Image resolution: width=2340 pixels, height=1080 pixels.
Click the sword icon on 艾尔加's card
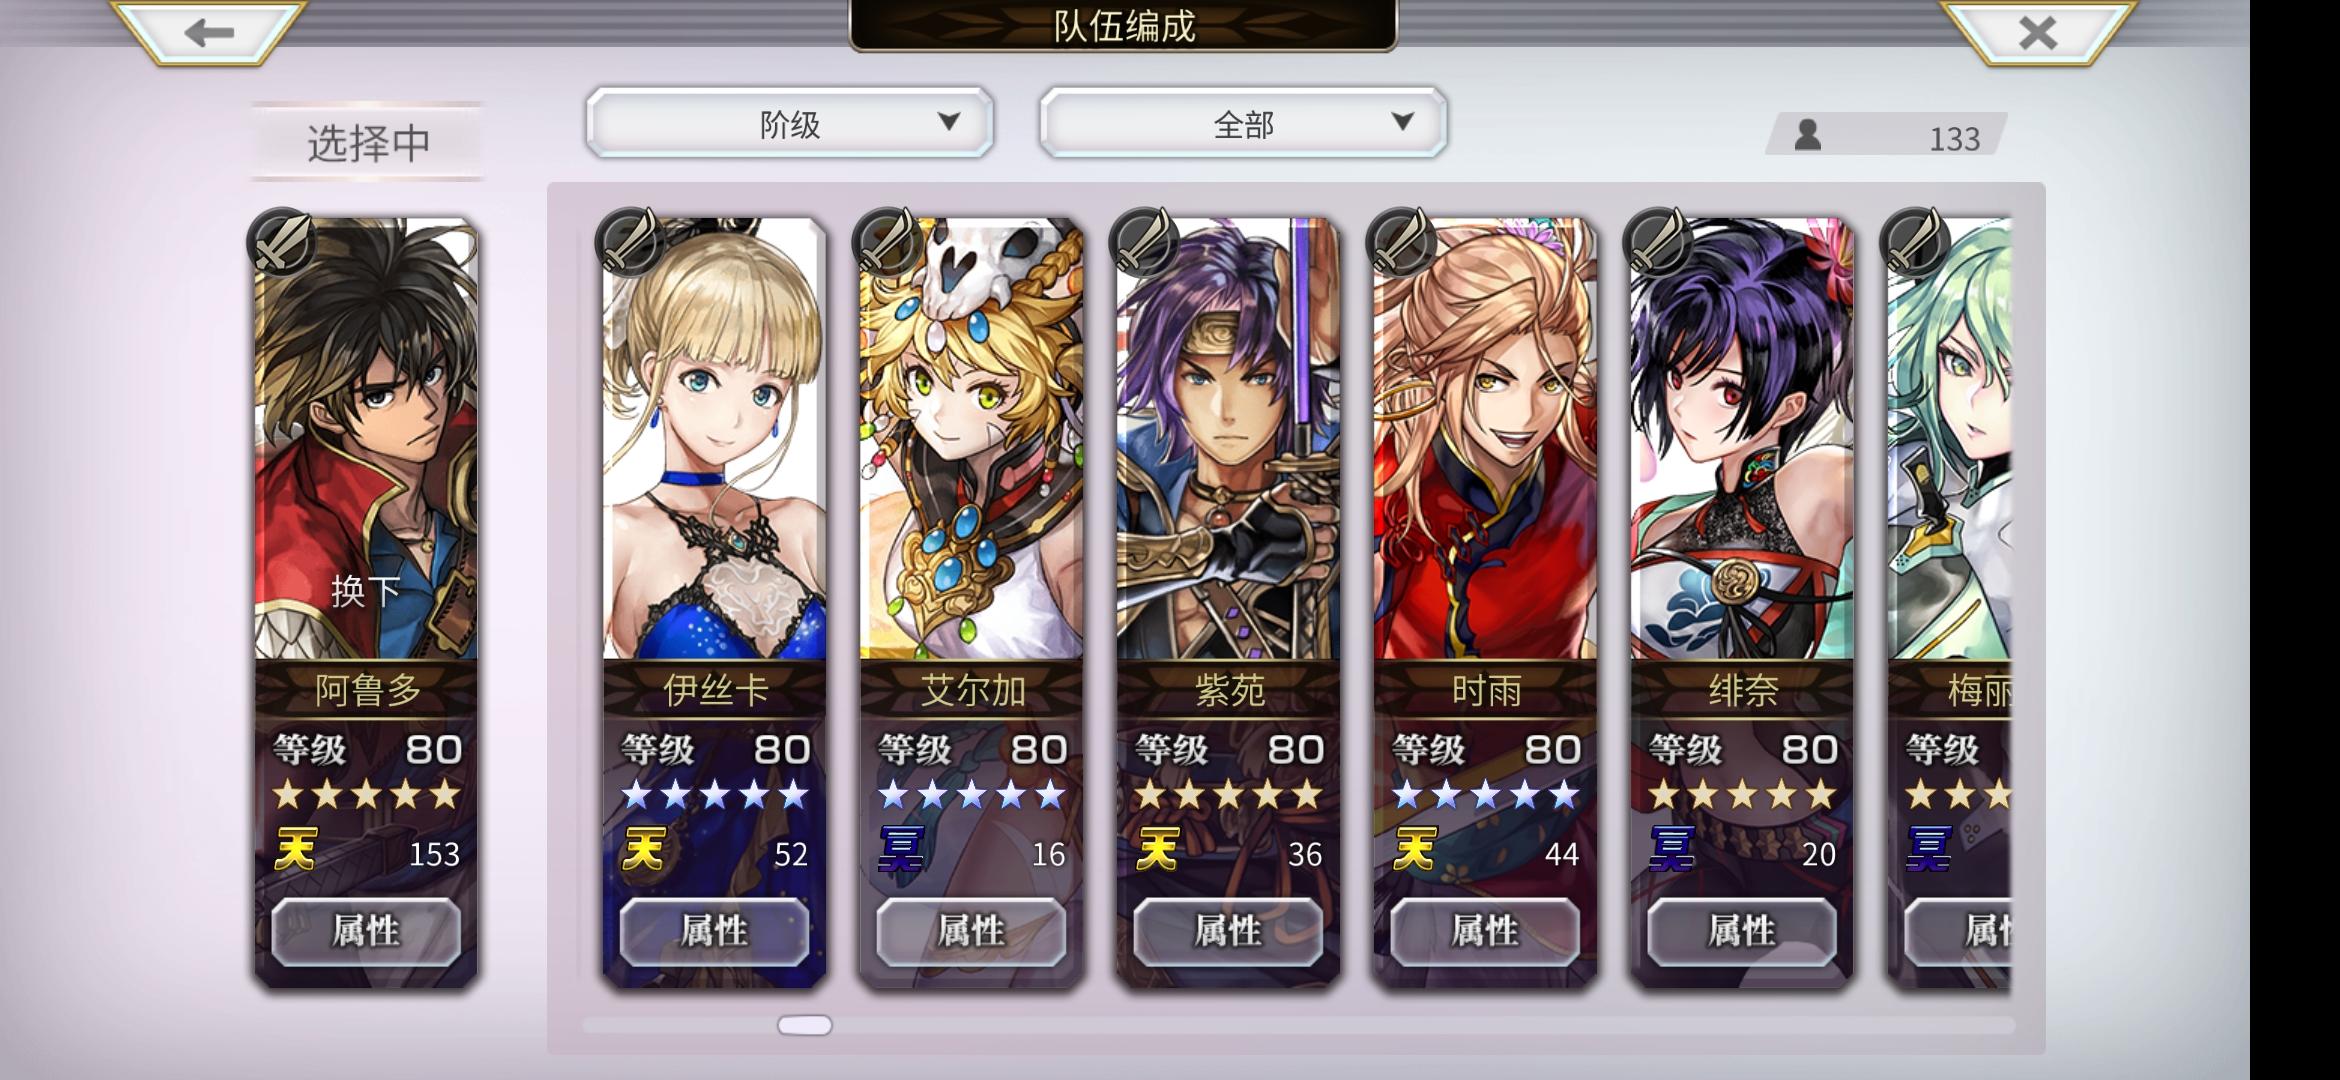click(885, 240)
